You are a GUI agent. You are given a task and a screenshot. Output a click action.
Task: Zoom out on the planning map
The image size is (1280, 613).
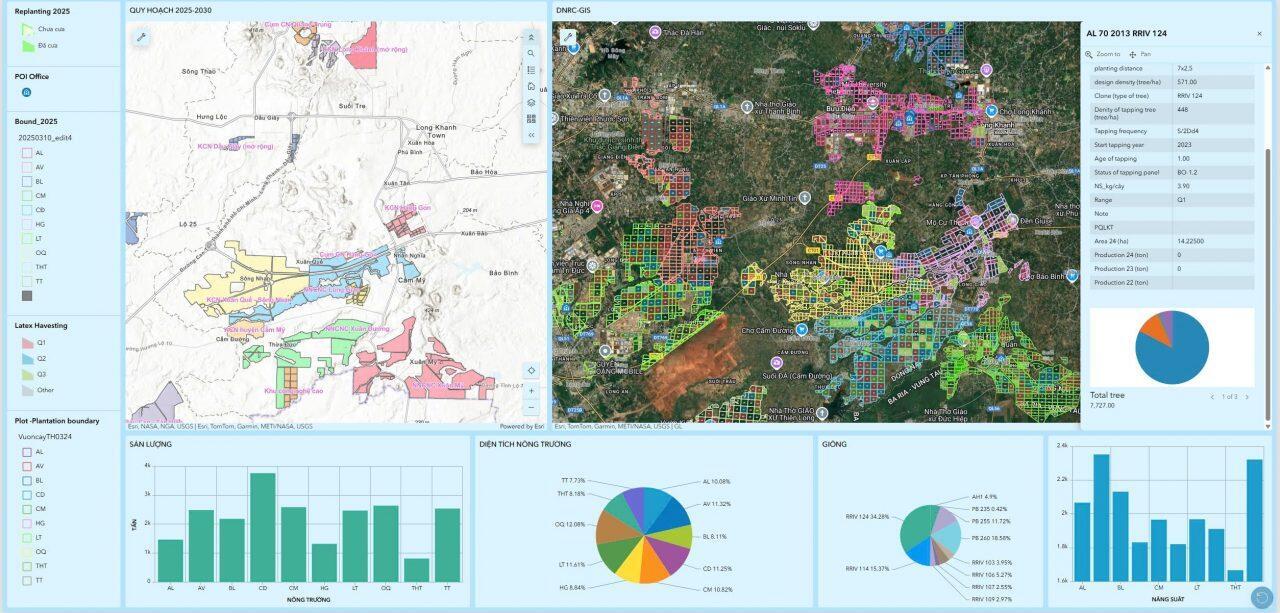tap(531, 408)
